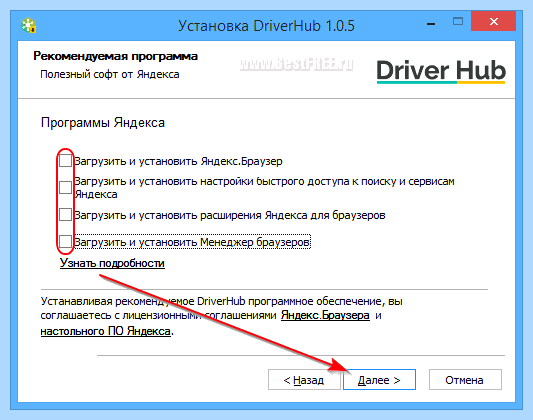
Task: Open the настольного ПО Яндекса link
Action: point(105,331)
